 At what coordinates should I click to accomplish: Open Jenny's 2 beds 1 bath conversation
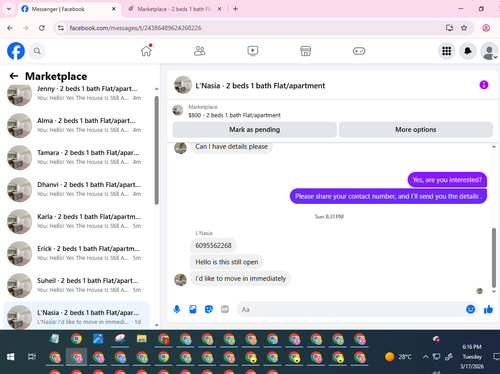pos(78,93)
